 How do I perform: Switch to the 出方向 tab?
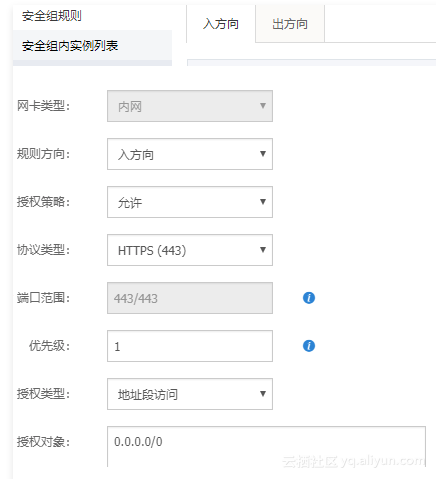[290, 24]
